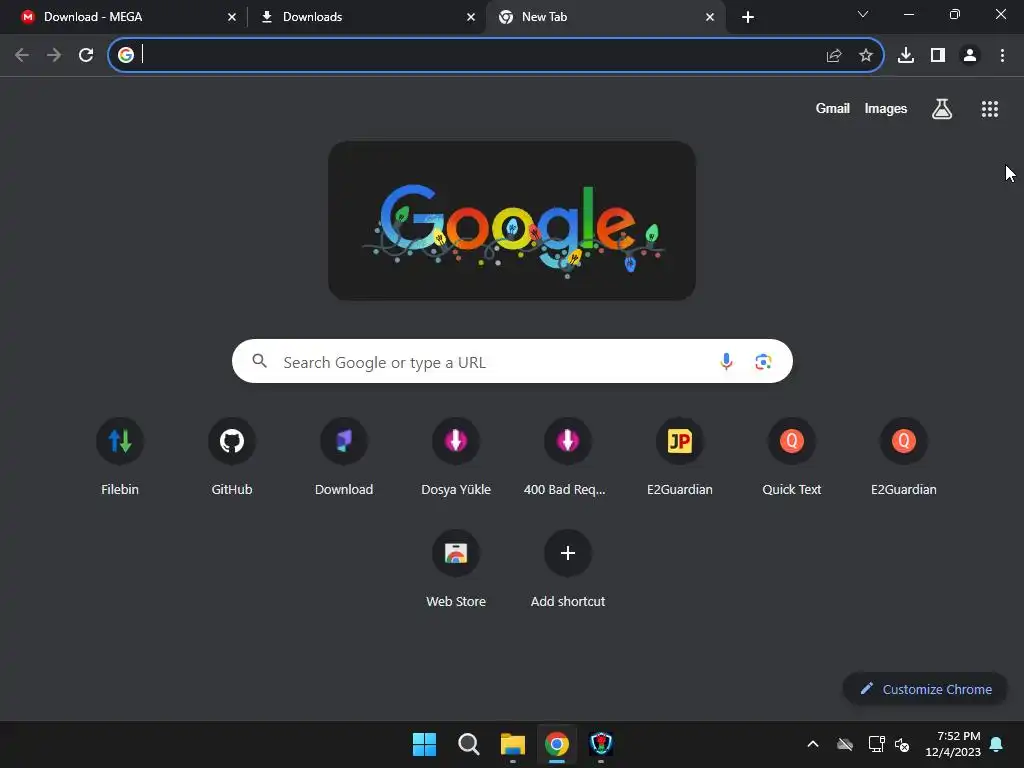Click the browser forward arrow
Image resolution: width=1024 pixels, height=768 pixels.
(x=54, y=55)
